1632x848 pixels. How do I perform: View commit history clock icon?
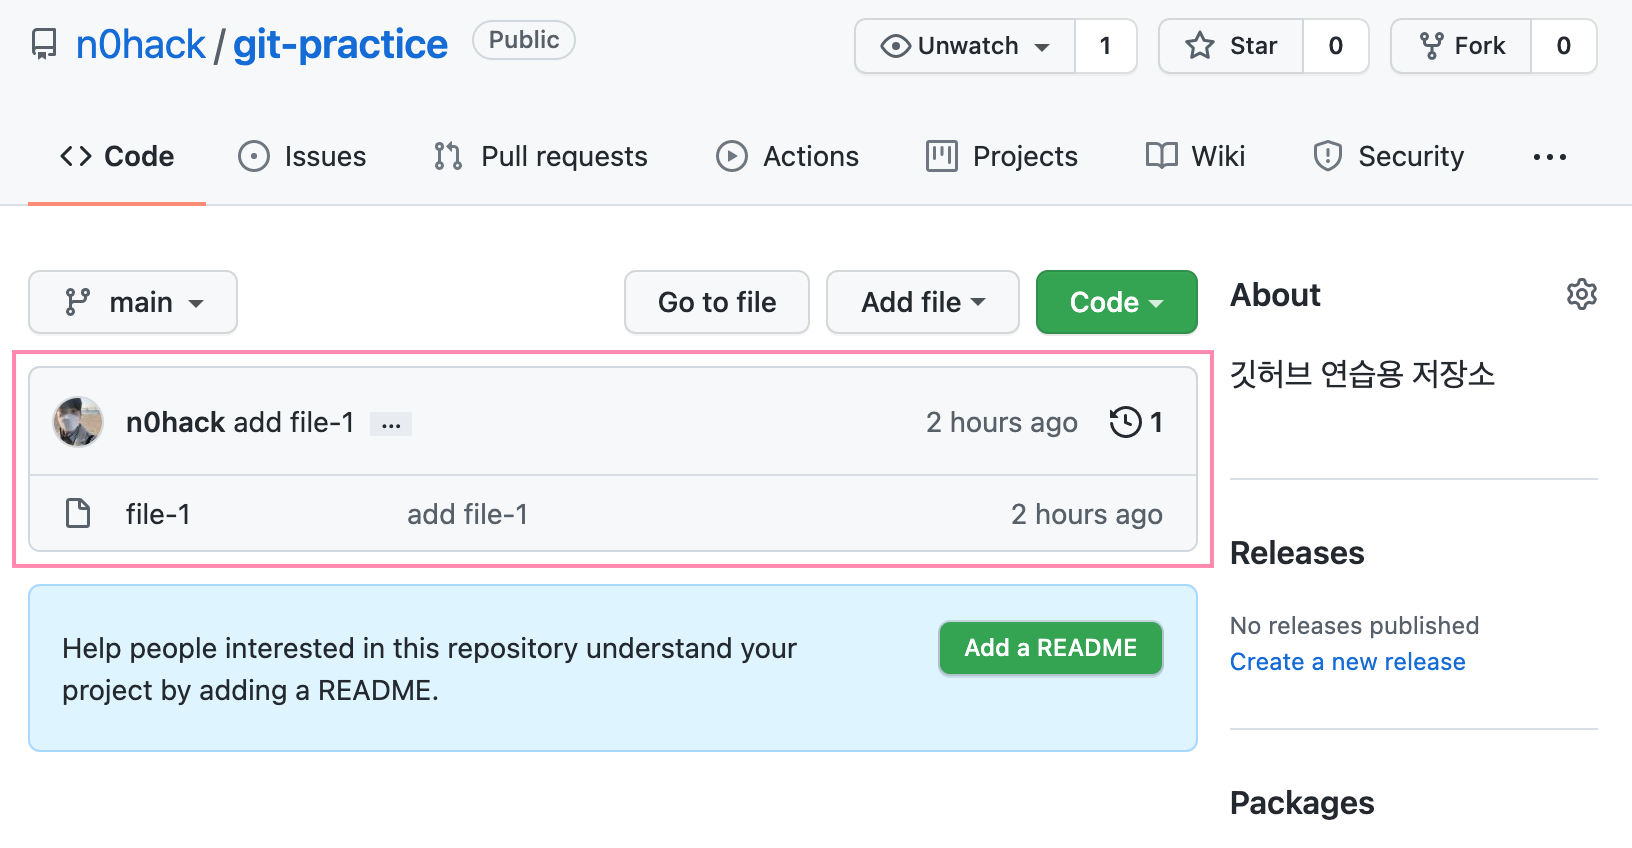[x=1126, y=422]
